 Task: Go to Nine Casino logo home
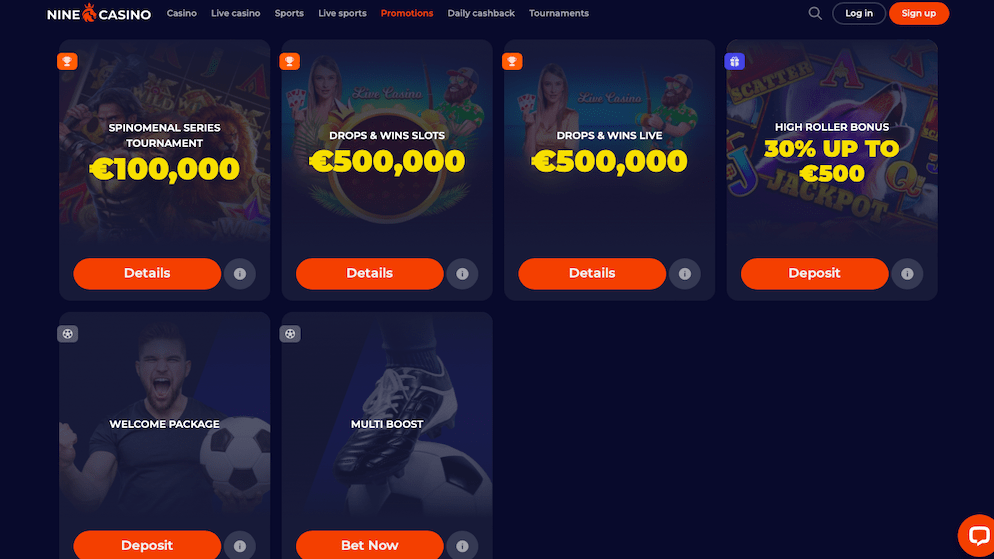[99, 13]
